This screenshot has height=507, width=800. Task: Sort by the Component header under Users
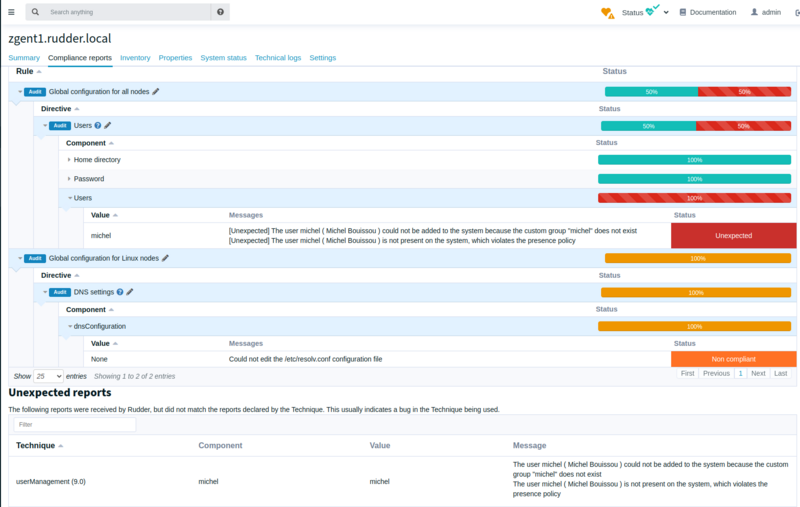(90, 143)
